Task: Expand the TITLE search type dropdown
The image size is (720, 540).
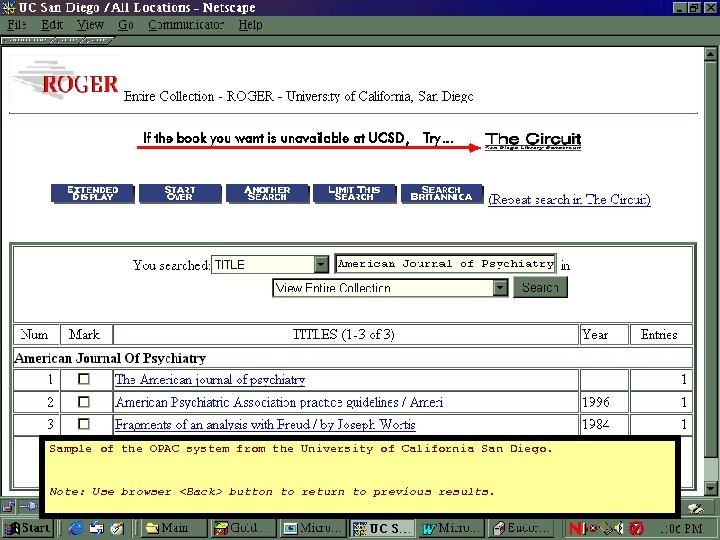Action: pyautogui.click(x=321, y=264)
